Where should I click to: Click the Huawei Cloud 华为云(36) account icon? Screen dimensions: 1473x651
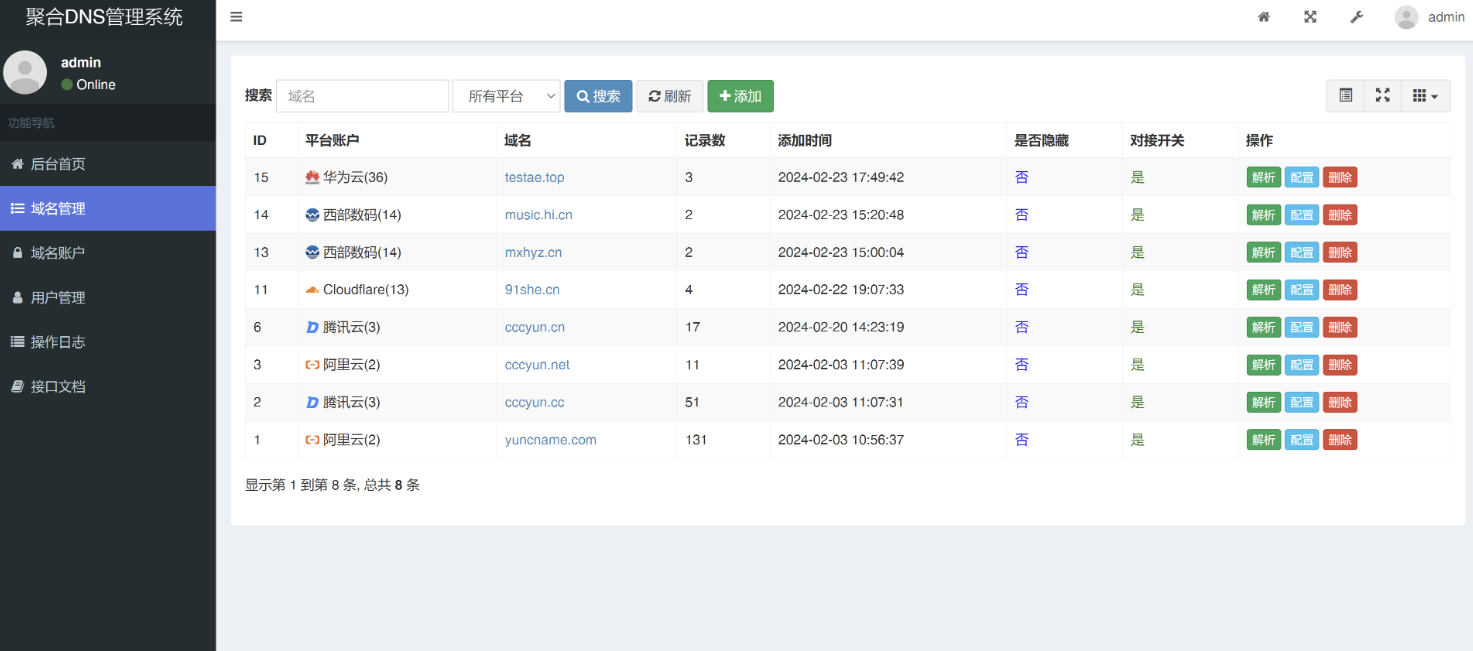tap(312, 177)
